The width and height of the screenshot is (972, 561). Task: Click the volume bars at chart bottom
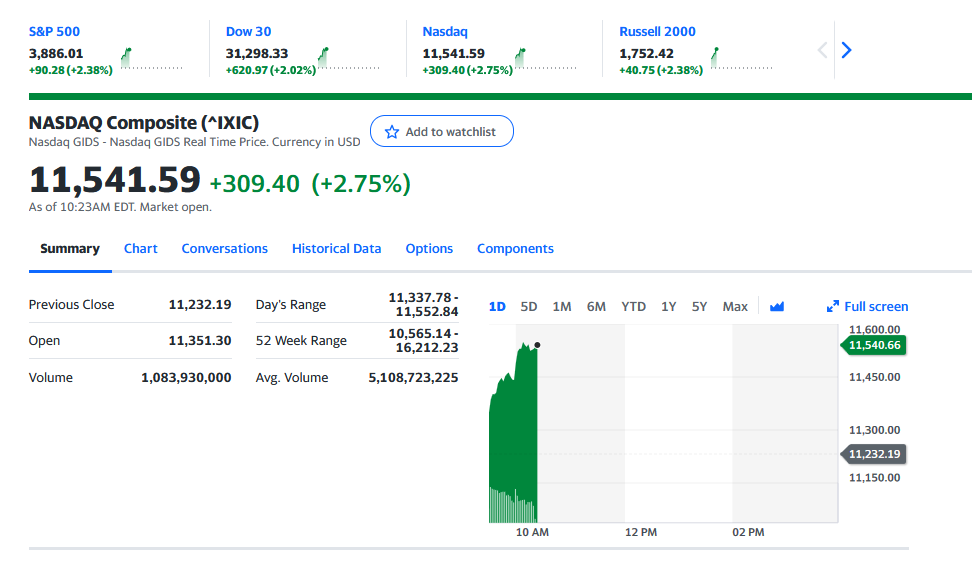pos(513,505)
